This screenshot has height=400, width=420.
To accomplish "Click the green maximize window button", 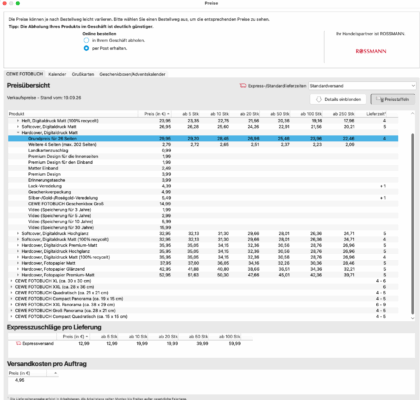I will (18, 3).
